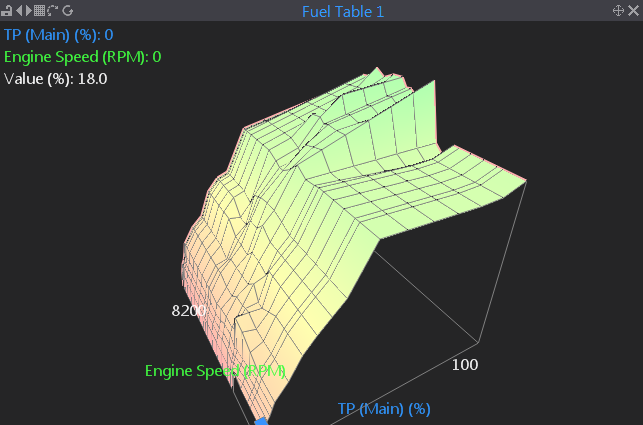Toggle the unlock padlock icon
The image size is (643, 425).
tap(6, 11)
